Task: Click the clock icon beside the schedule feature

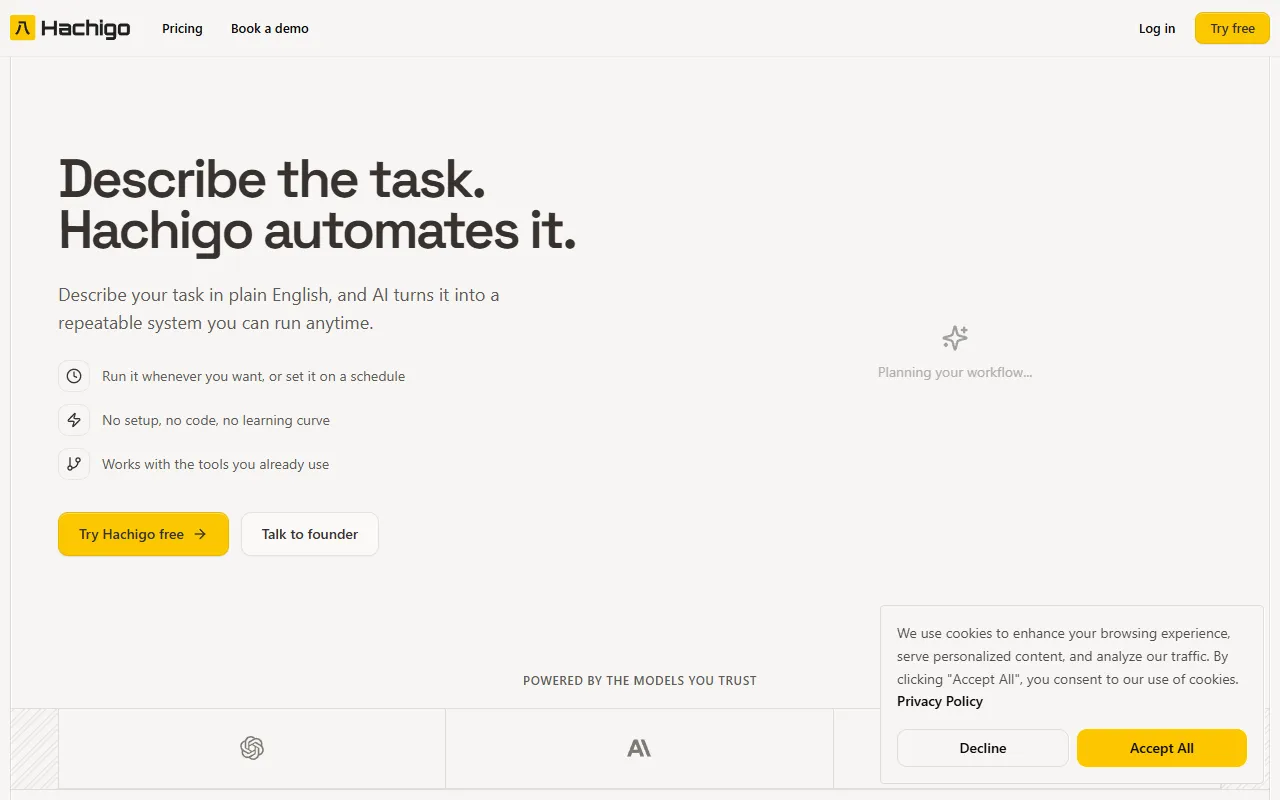Action: 74,376
